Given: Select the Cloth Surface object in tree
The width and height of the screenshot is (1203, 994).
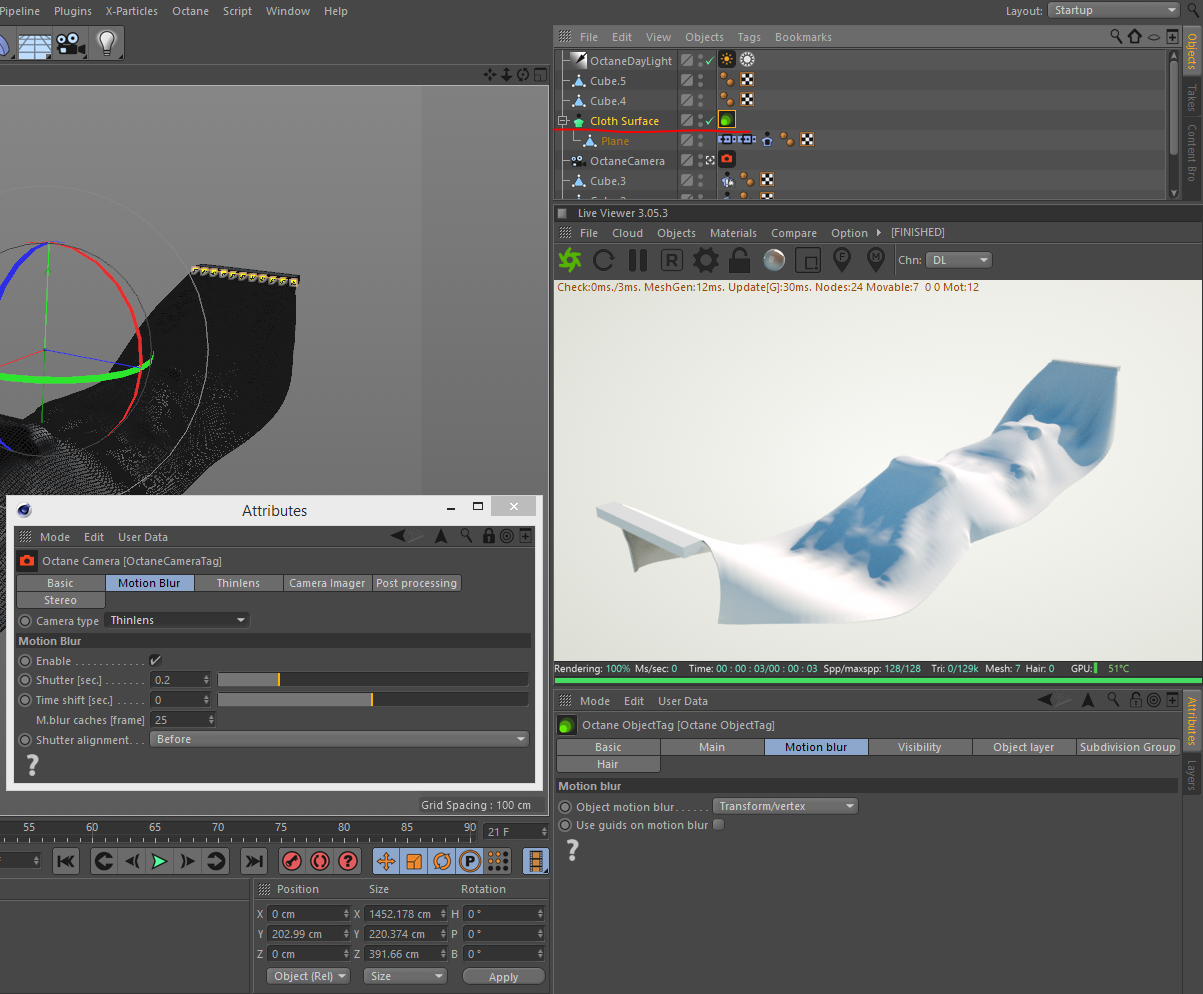Looking at the screenshot, I should coord(624,121).
